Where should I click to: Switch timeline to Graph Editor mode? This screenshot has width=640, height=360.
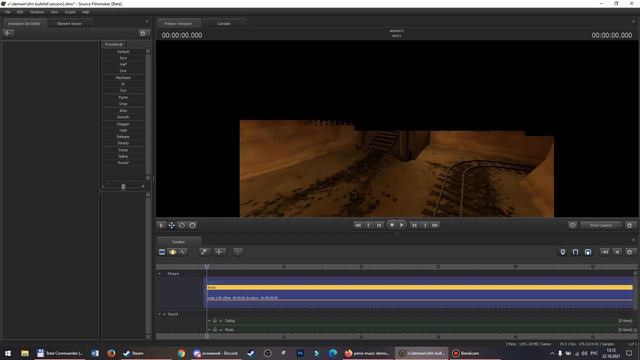pos(182,252)
